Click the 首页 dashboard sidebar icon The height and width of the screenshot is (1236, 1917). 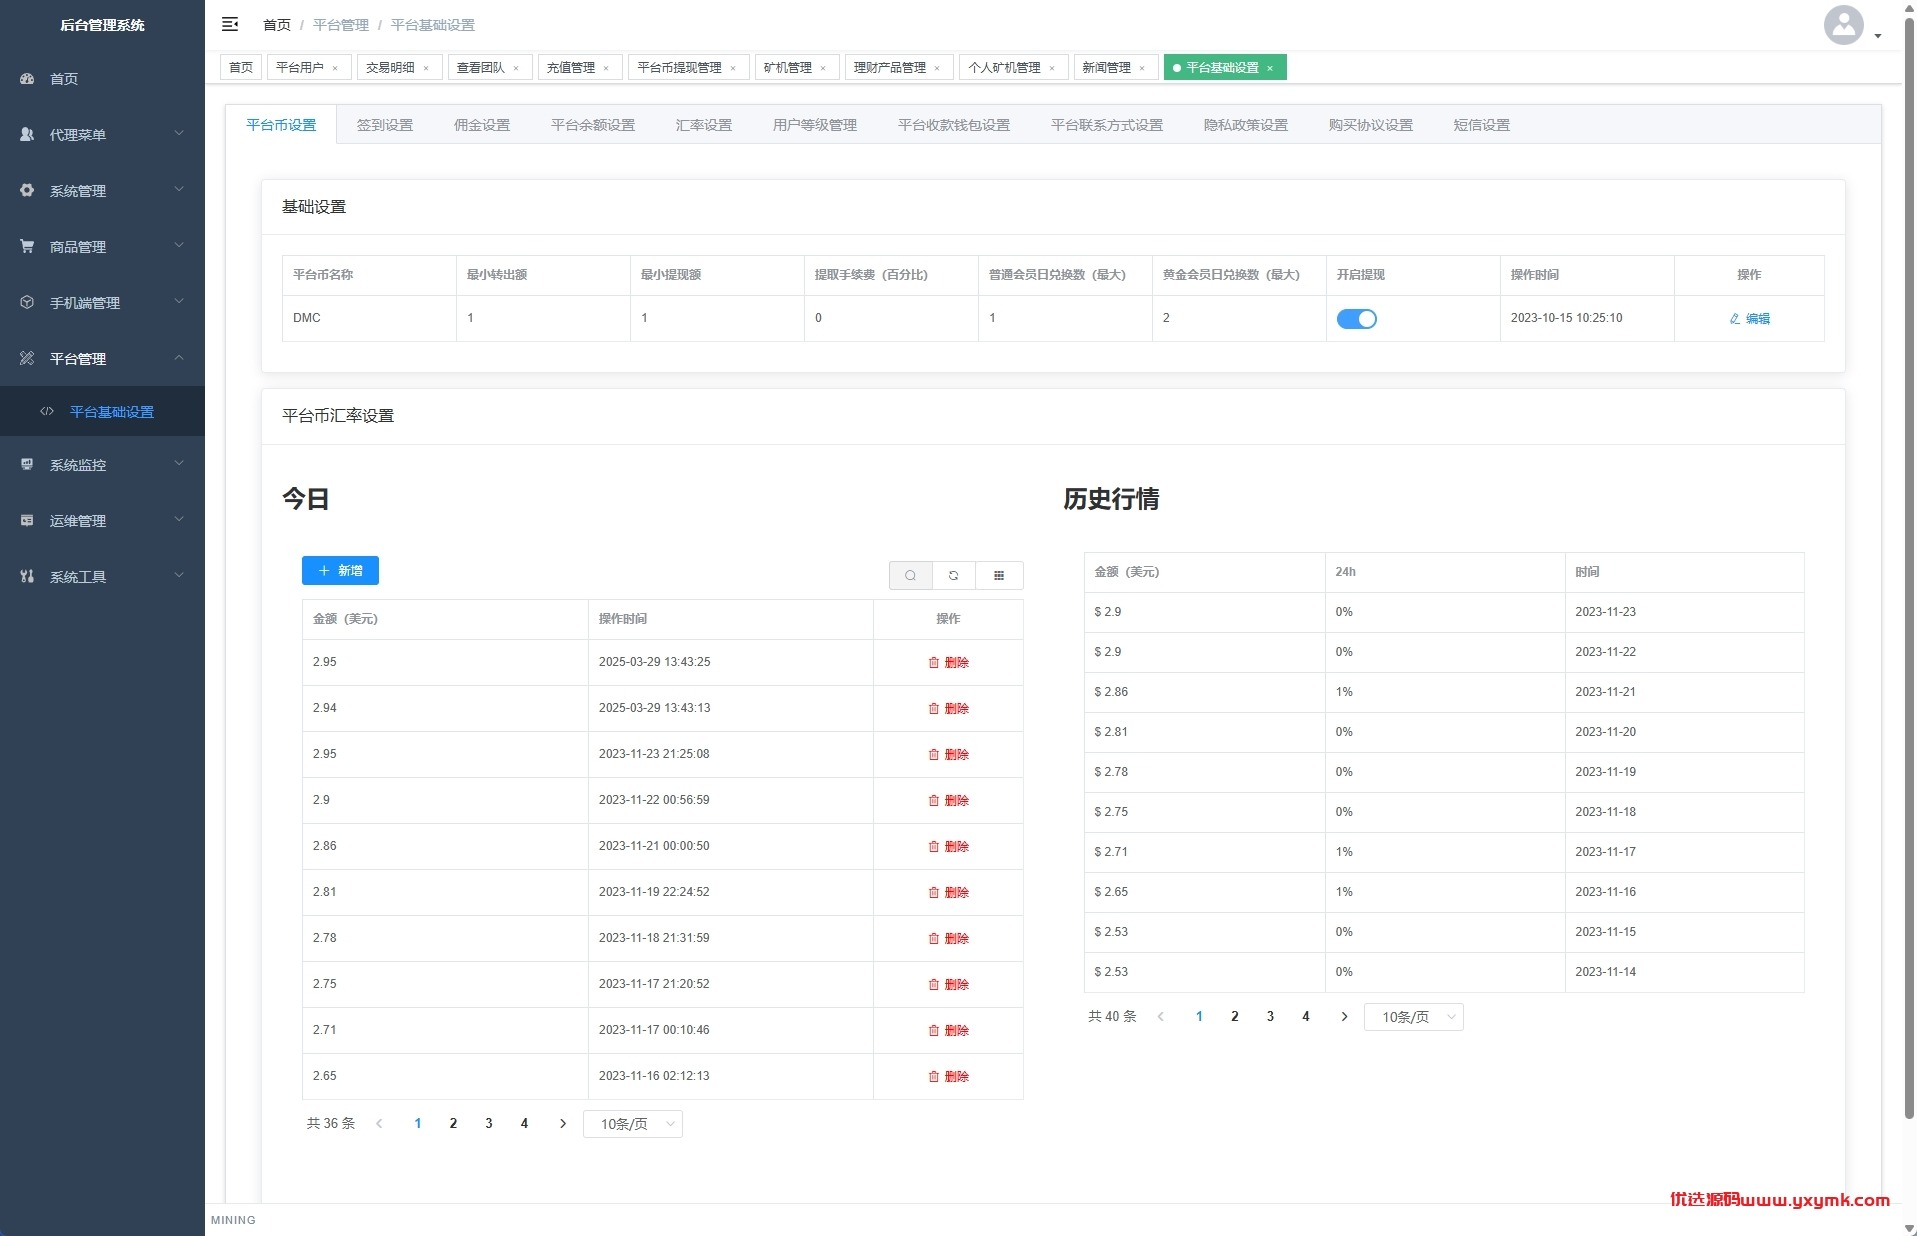pyautogui.click(x=27, y=78)
